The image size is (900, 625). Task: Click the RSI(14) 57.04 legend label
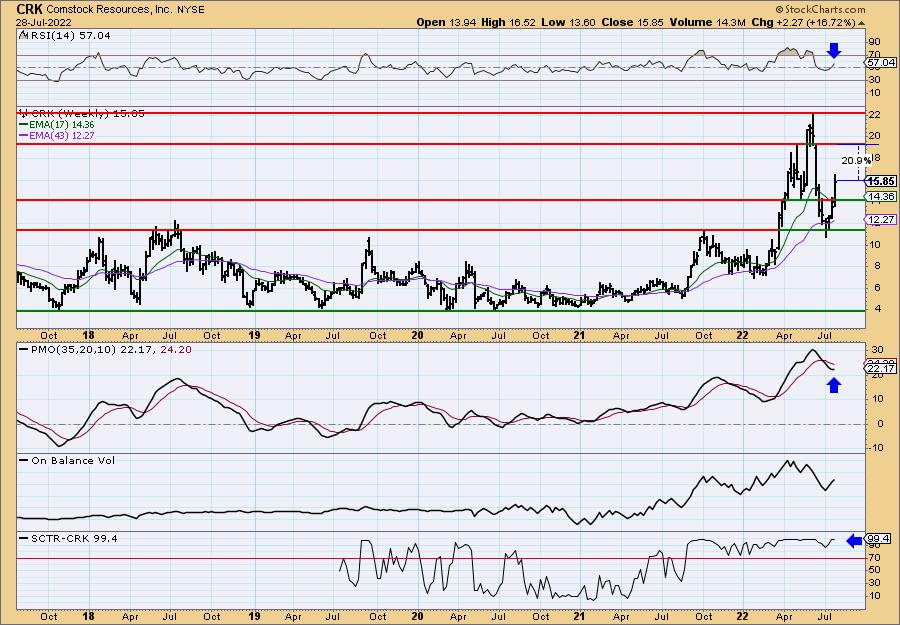[x=69, y=36]
